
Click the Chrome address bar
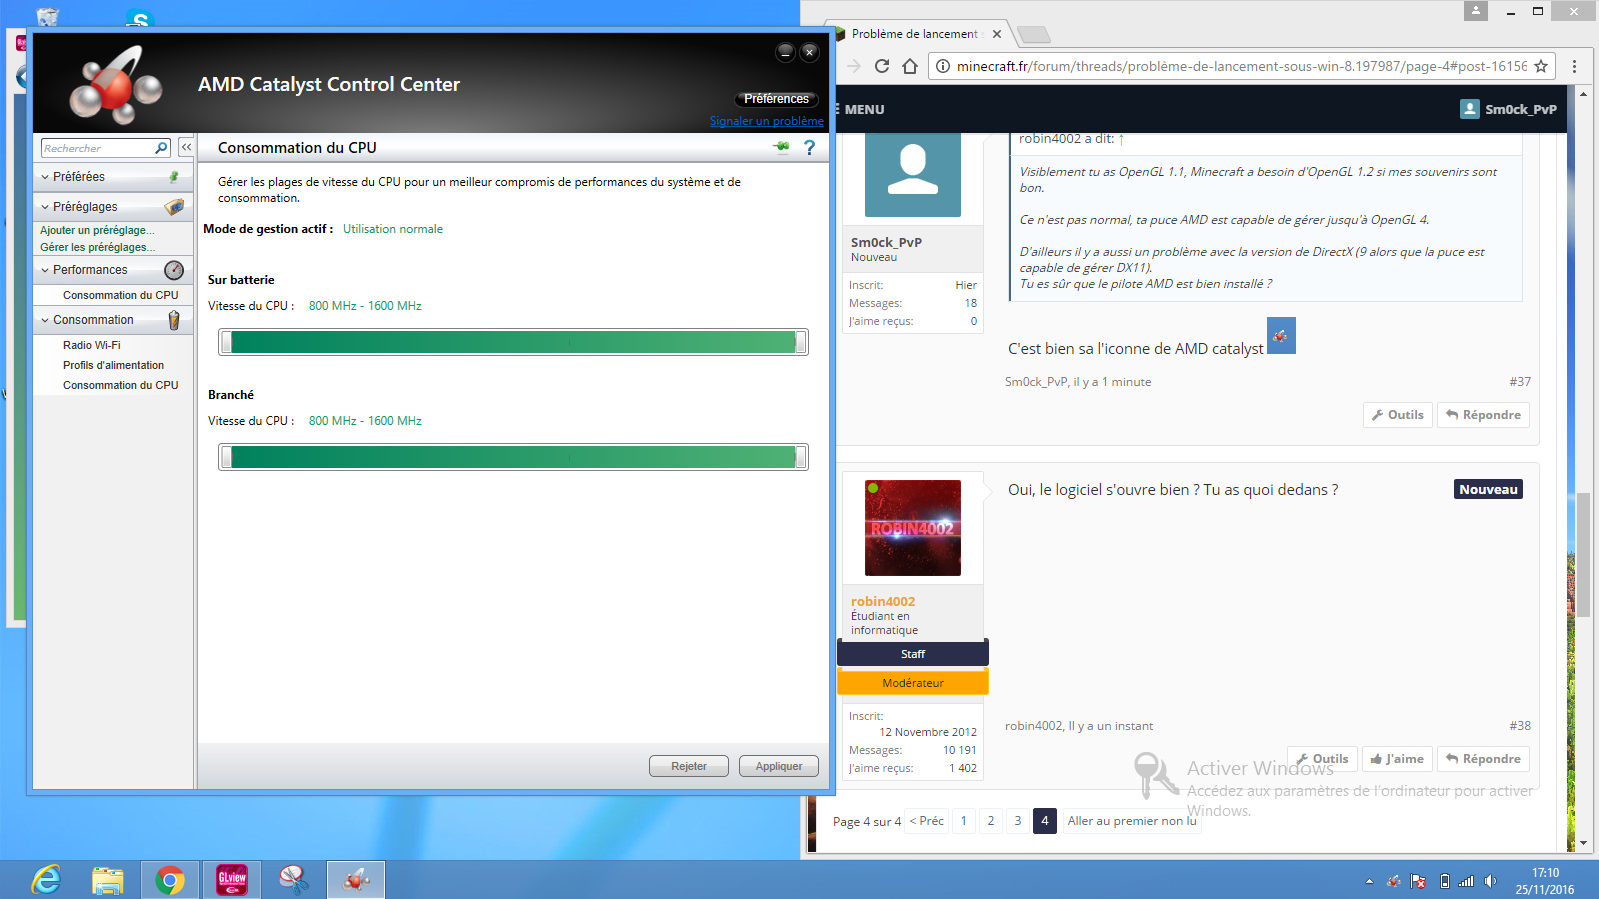pos(1241,66)
